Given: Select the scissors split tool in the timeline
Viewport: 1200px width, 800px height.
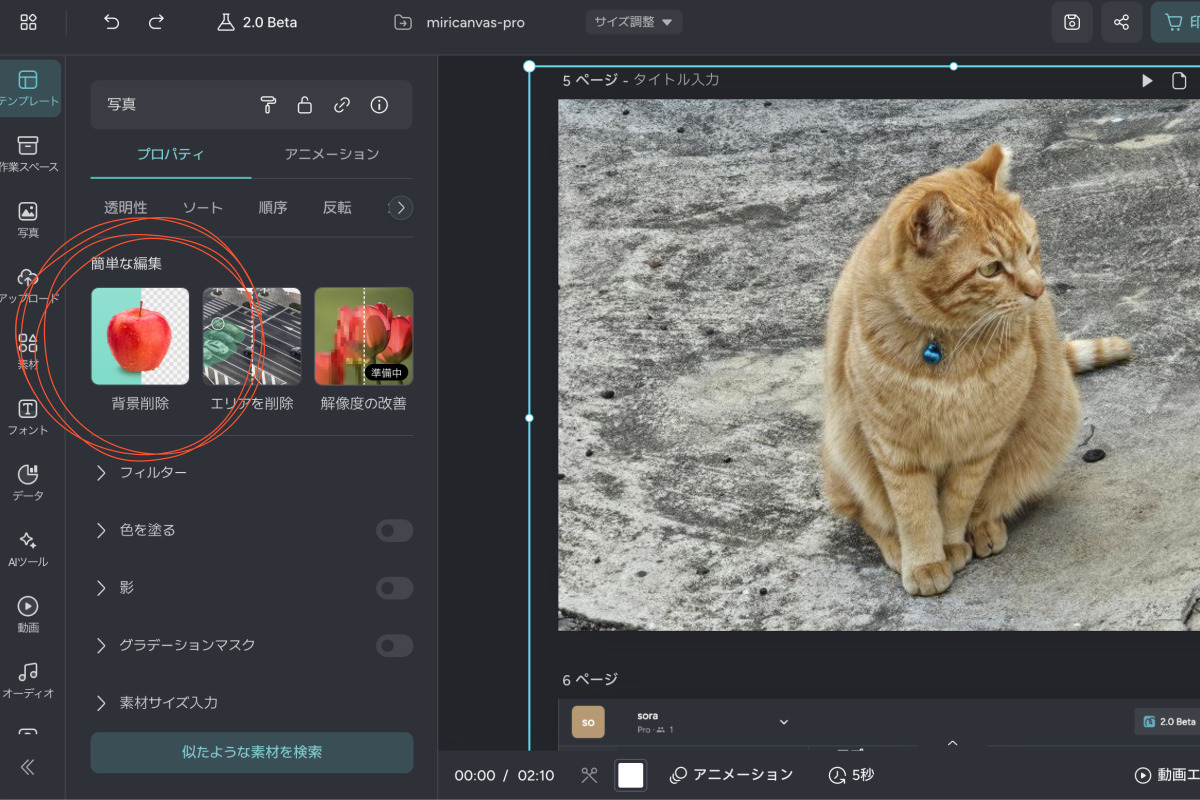Looking at the screenshot, I should tap(589, 774).
